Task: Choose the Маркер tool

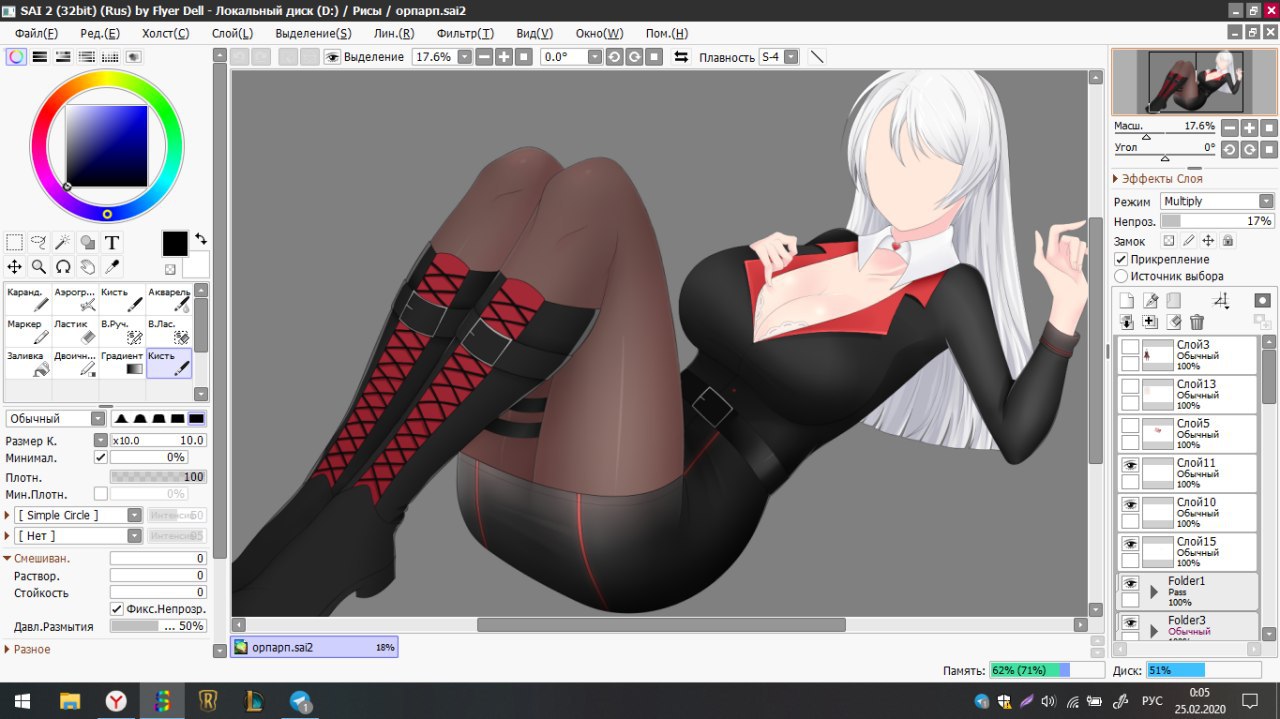Action: pos(28,332)
